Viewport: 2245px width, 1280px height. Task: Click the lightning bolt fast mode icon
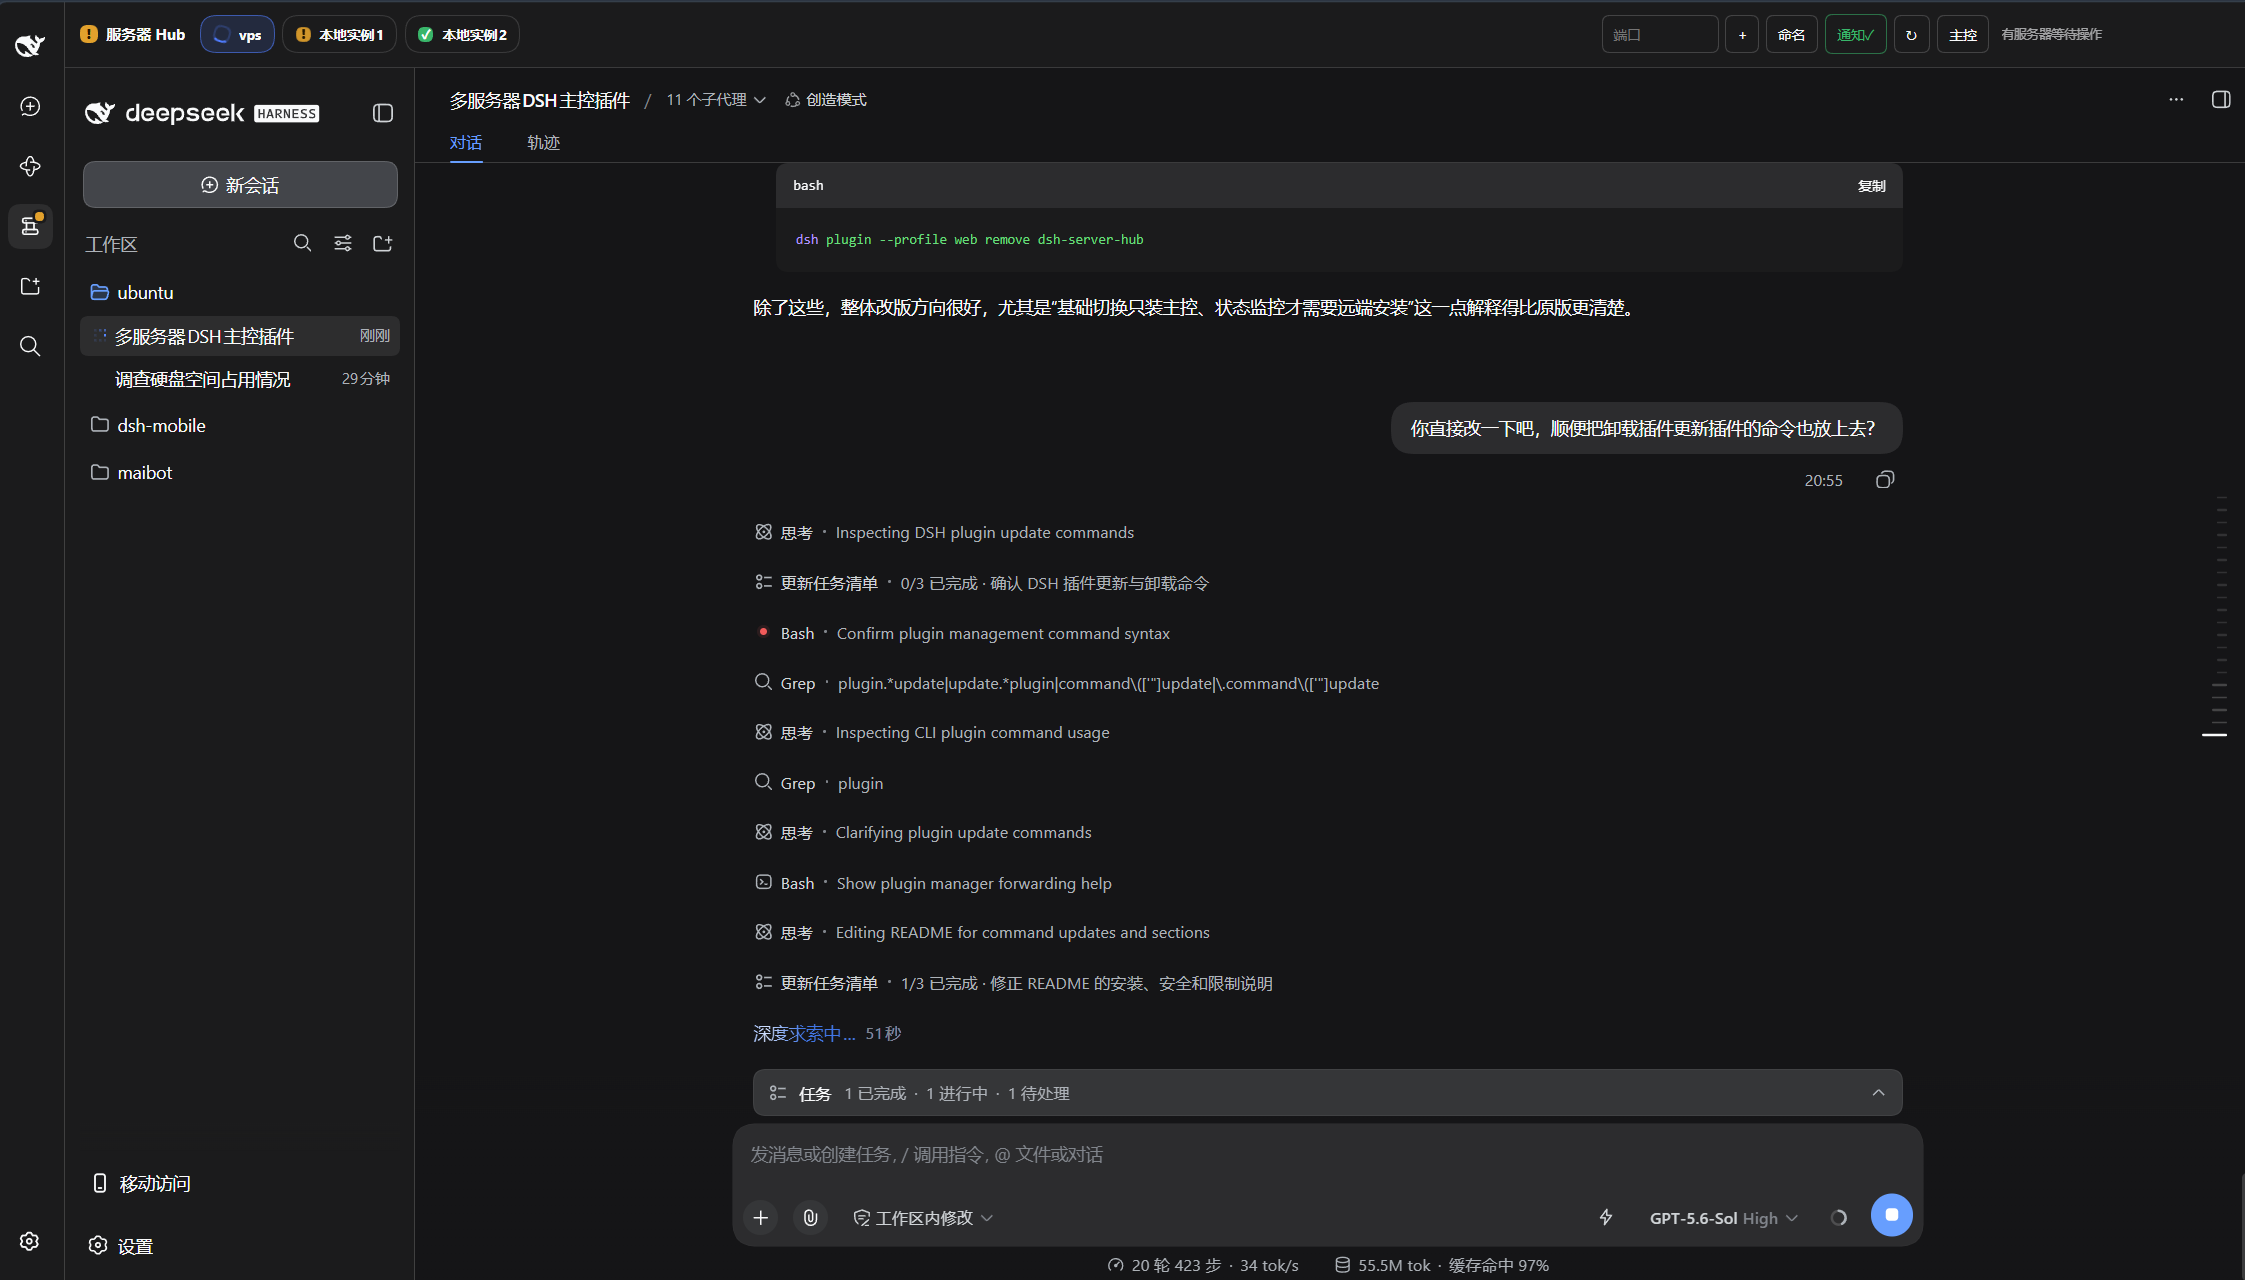pos(1606,1217)
